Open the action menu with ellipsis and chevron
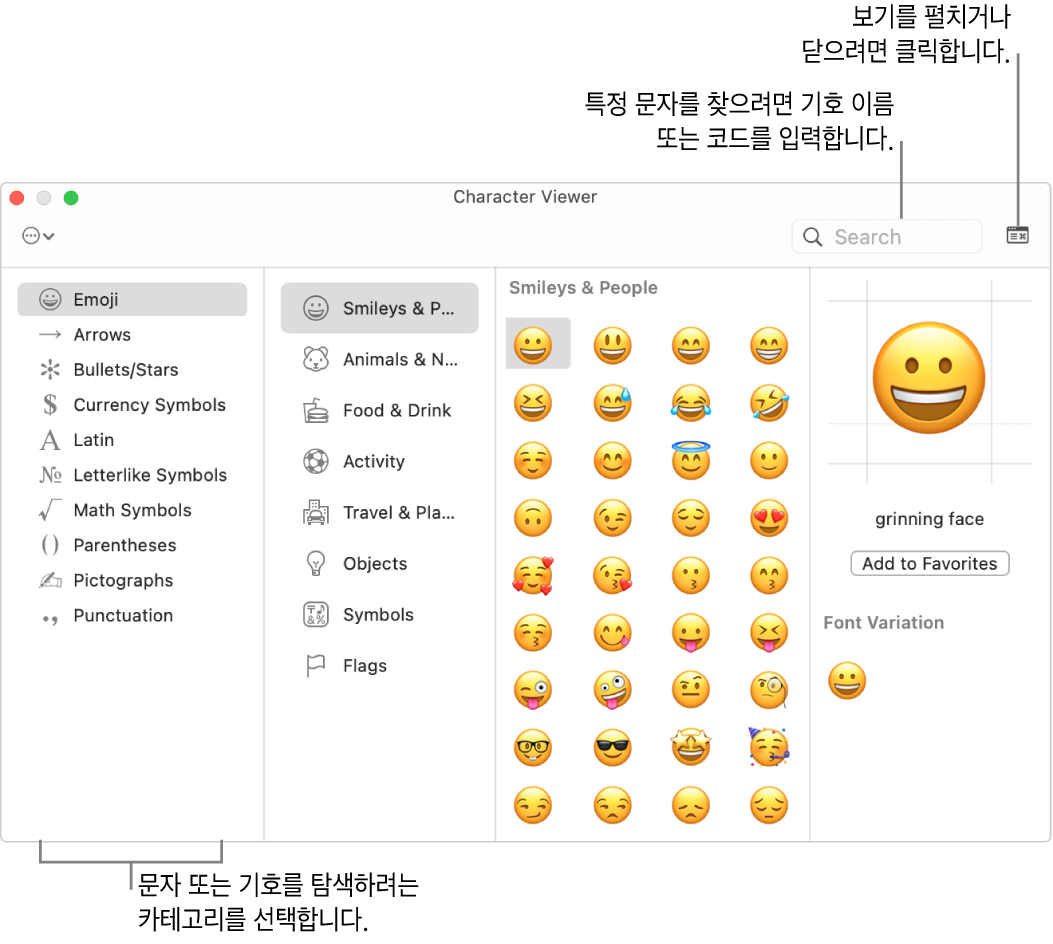The width and height of the screenshot is (1053, 944). click(38, 236)
